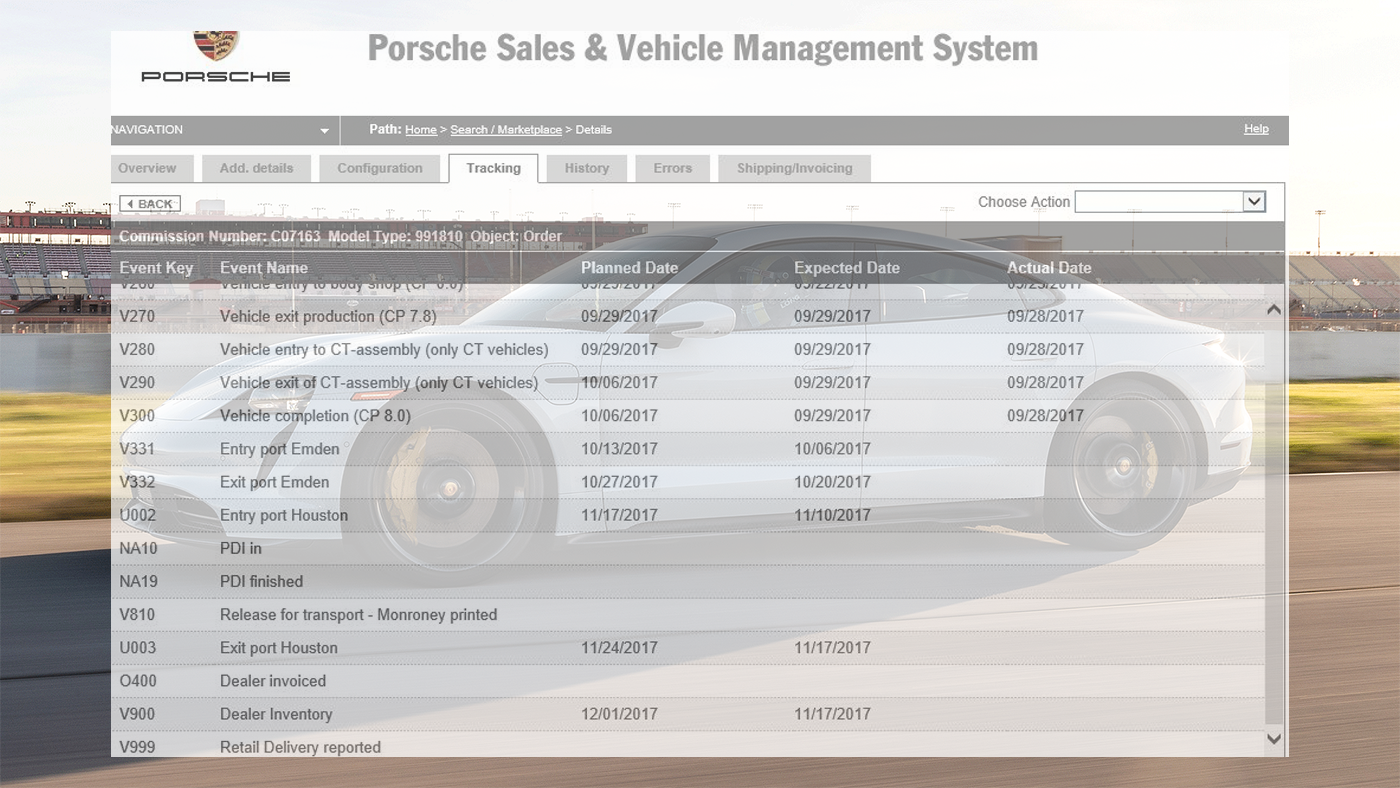Click the Retail Delivery reported event
Viewport: 1400px width, 788px height.
tap(300, 747)
